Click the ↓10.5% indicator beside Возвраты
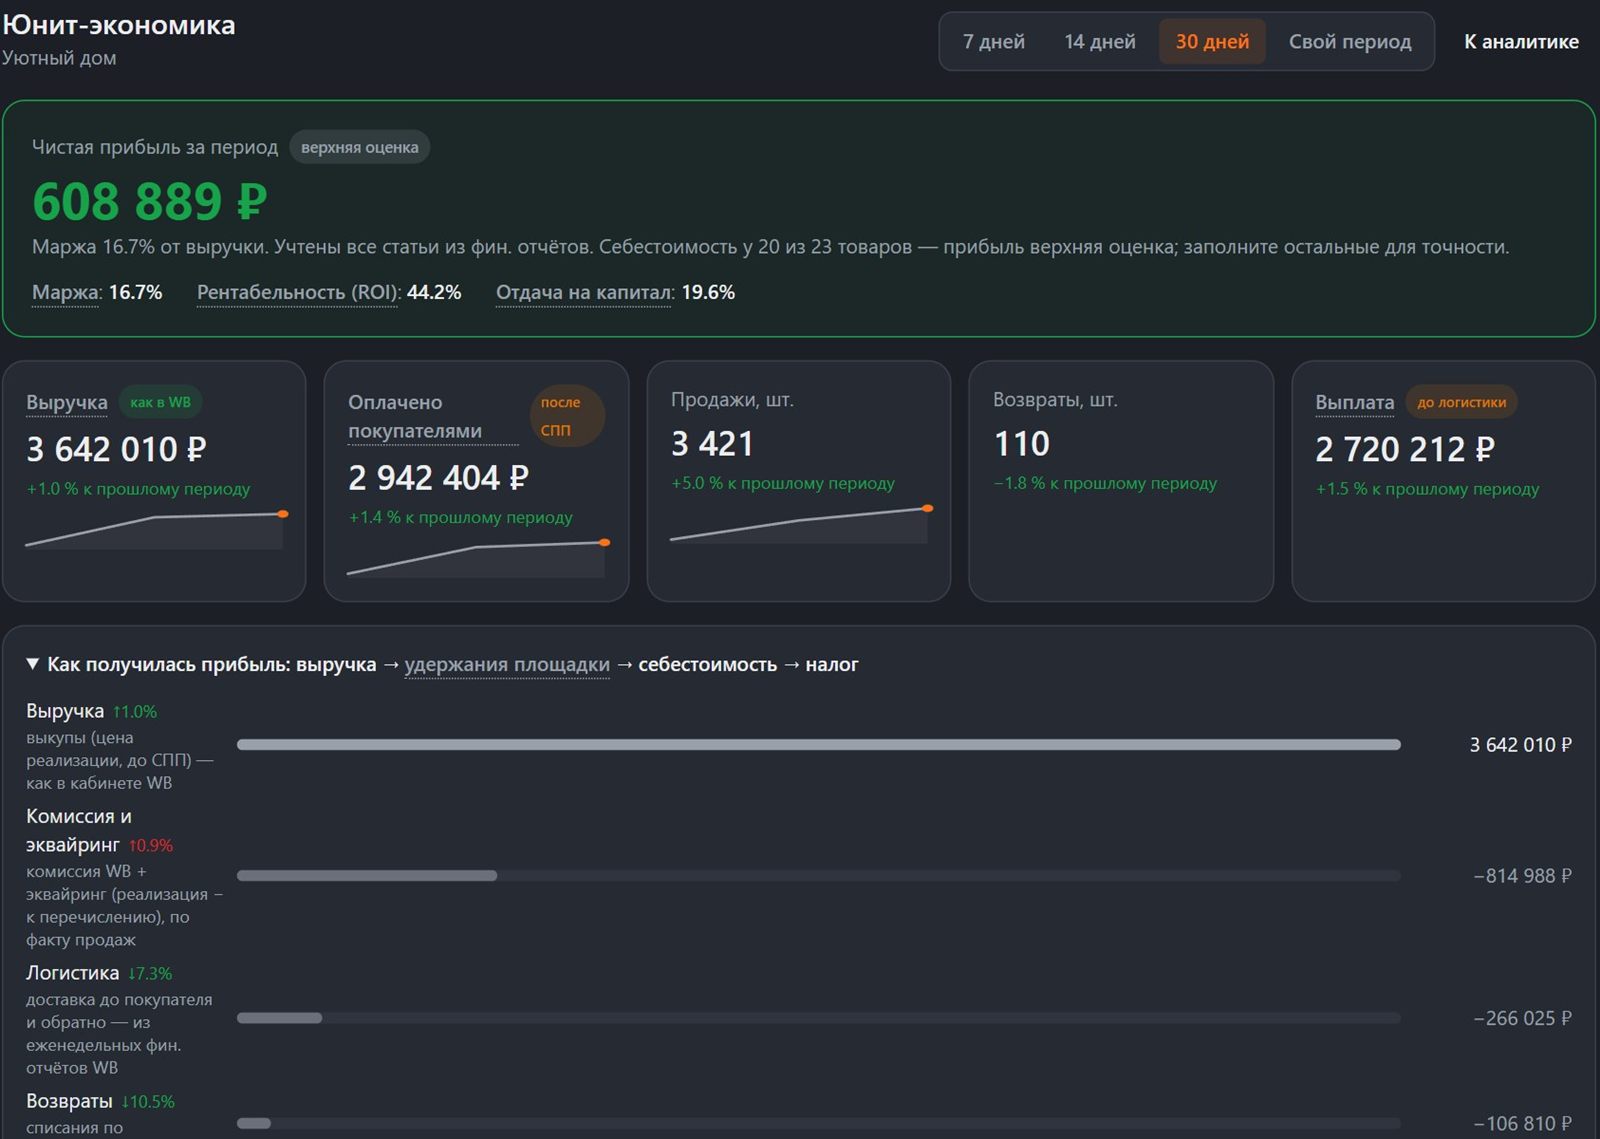The image size is (1600, 1139). pyautogui.click(x=148, y=1102)
